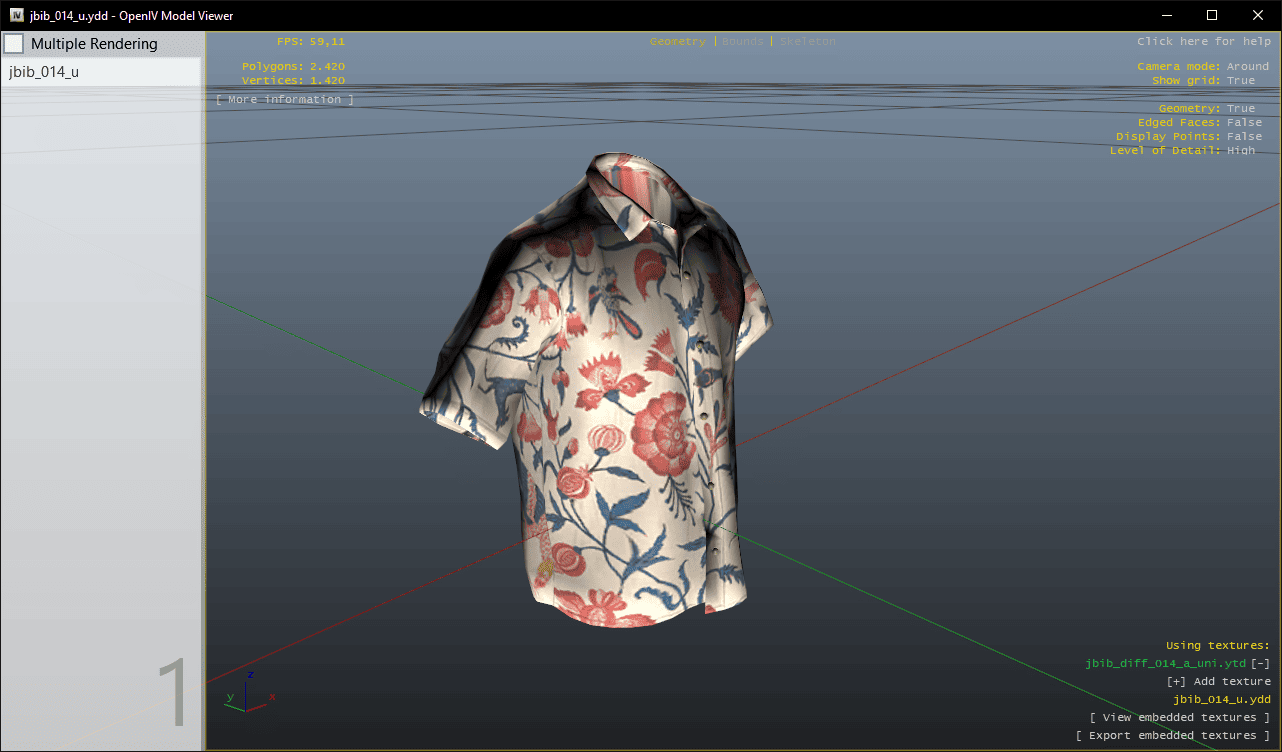Image resolution: width=1282 pixels, height=752 pixels.
Task: Click the XYZ axis orientation gizmo
Action: pyautogui.click(x=247, y=694)
